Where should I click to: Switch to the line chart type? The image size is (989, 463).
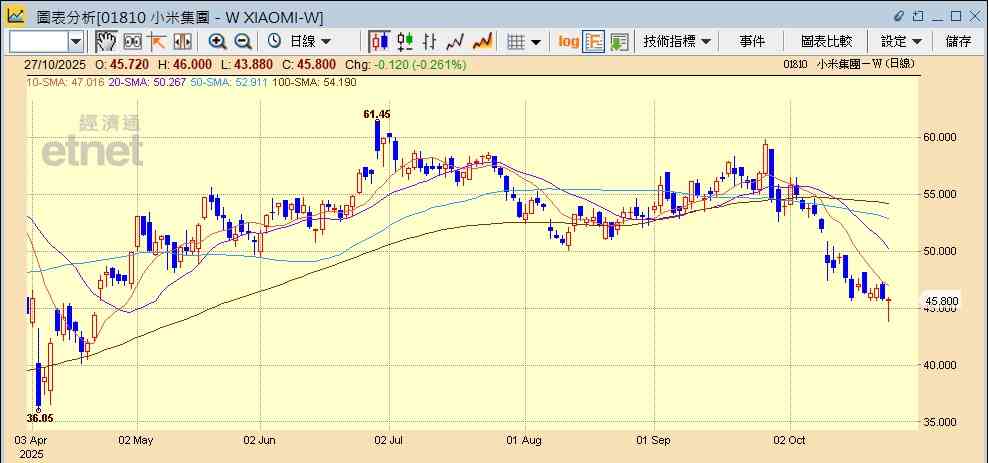pos(456,41)
